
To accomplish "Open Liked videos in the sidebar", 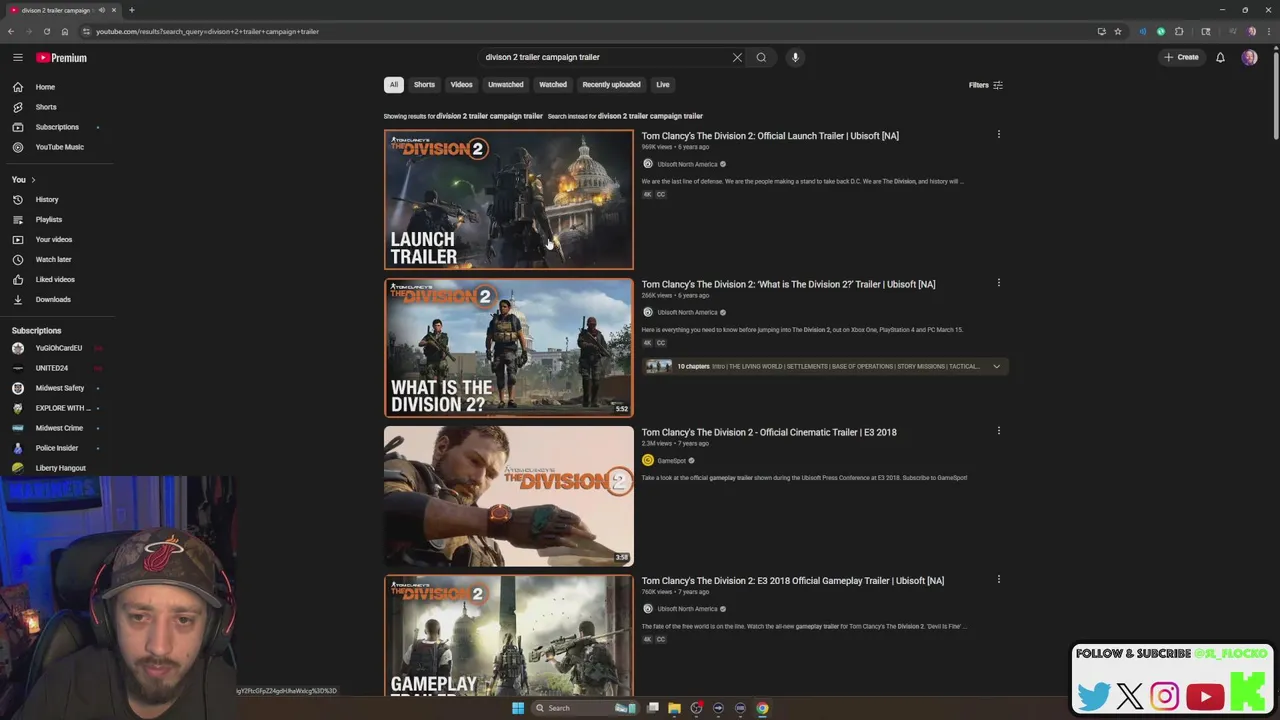I will (58, 280).
